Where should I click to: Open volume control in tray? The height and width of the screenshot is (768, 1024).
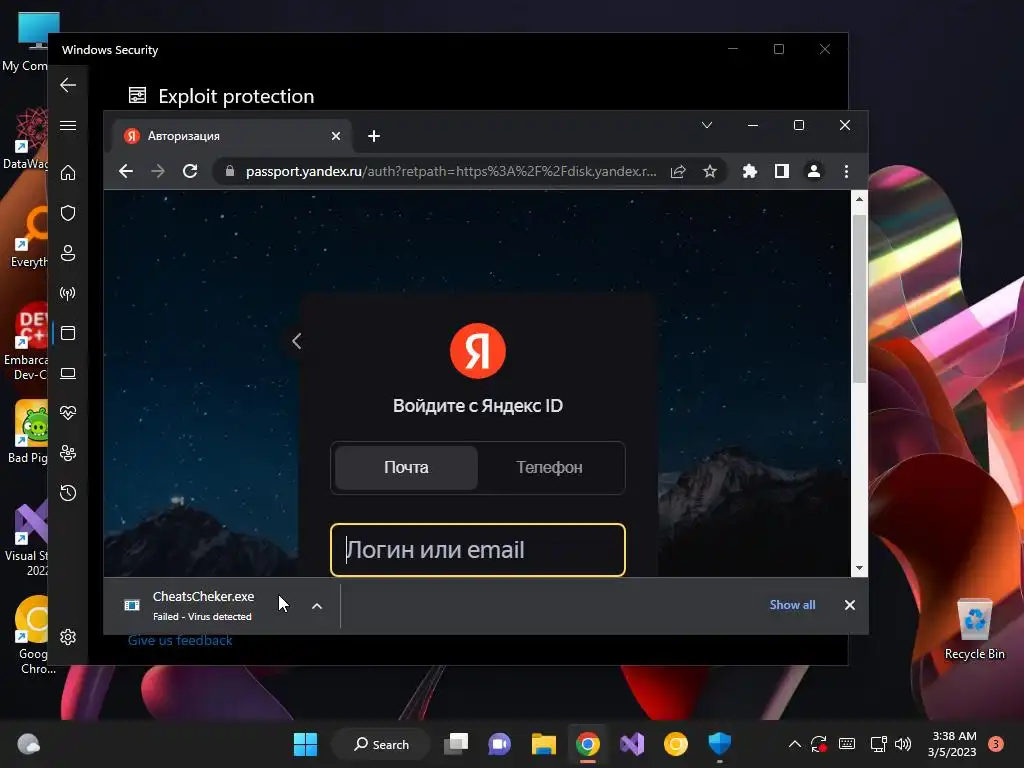tap(903, 744)
